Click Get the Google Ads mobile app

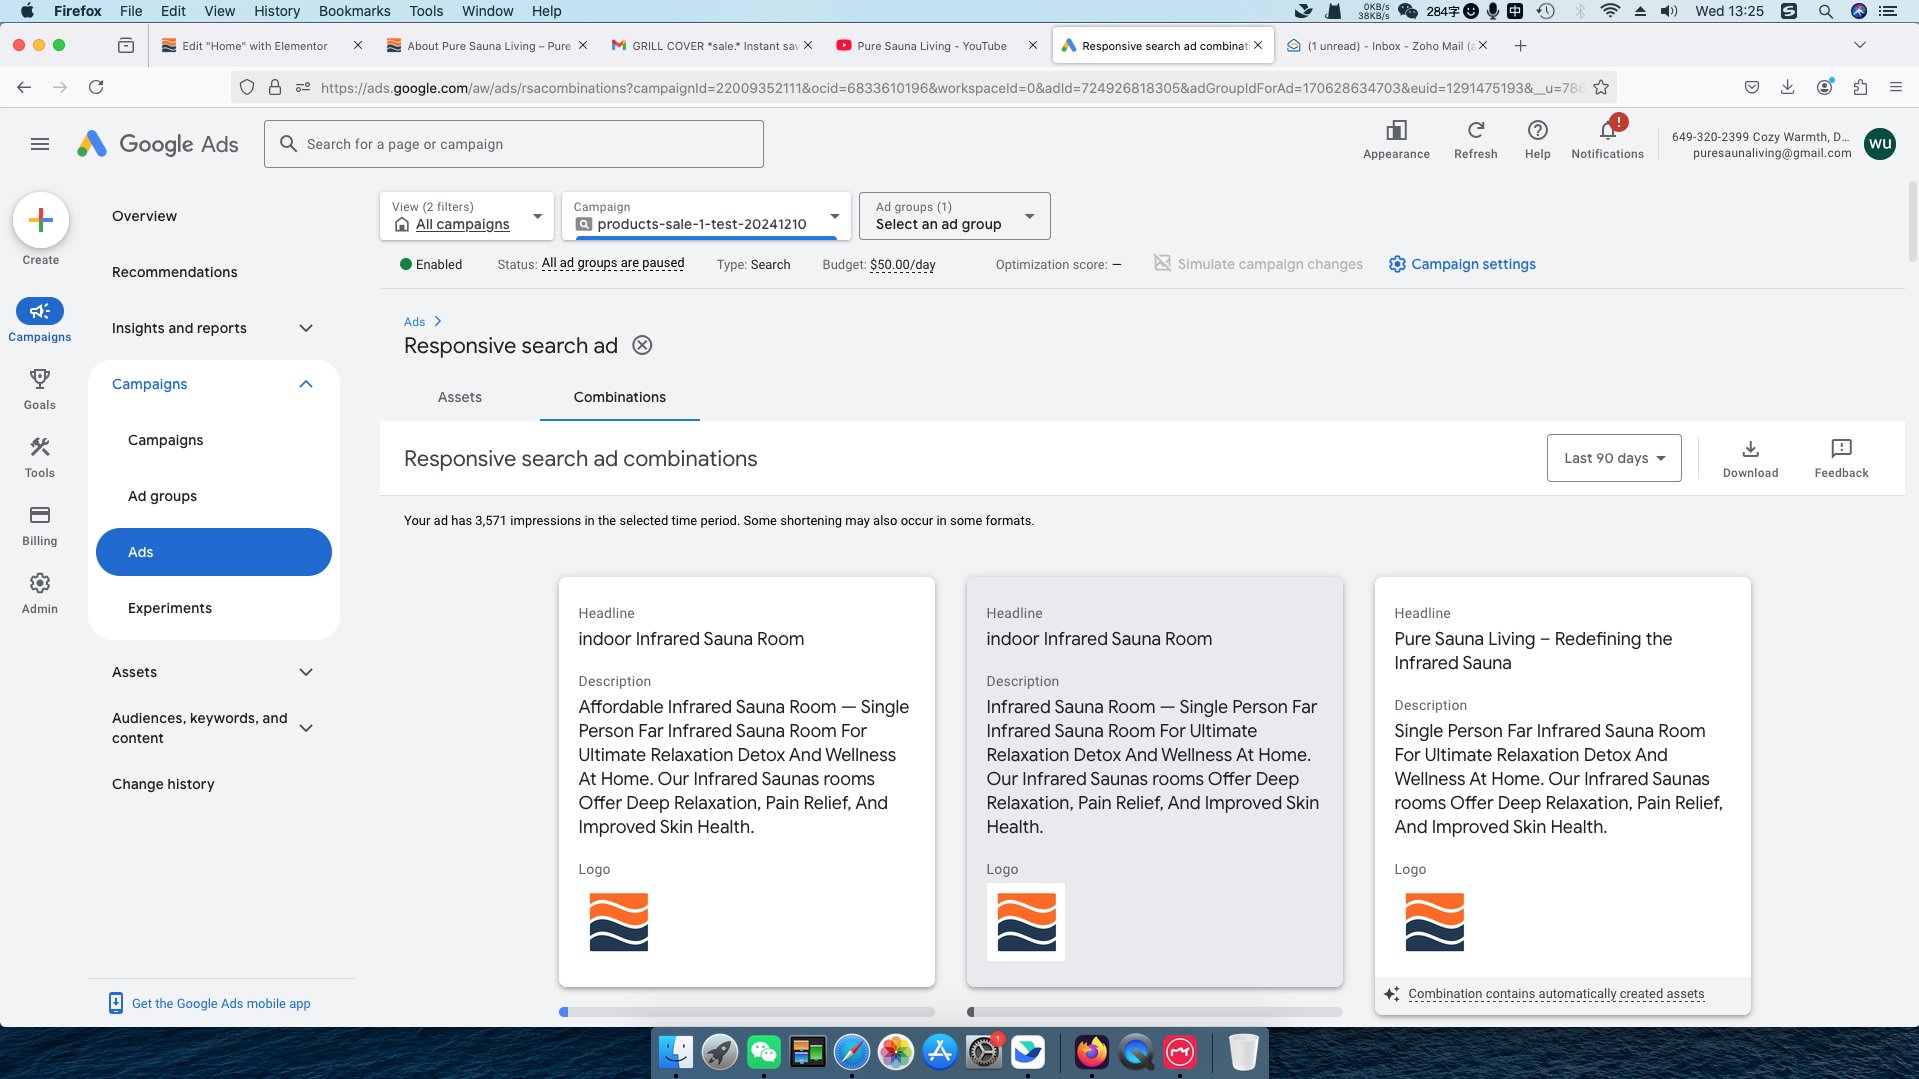[220, 1003]
